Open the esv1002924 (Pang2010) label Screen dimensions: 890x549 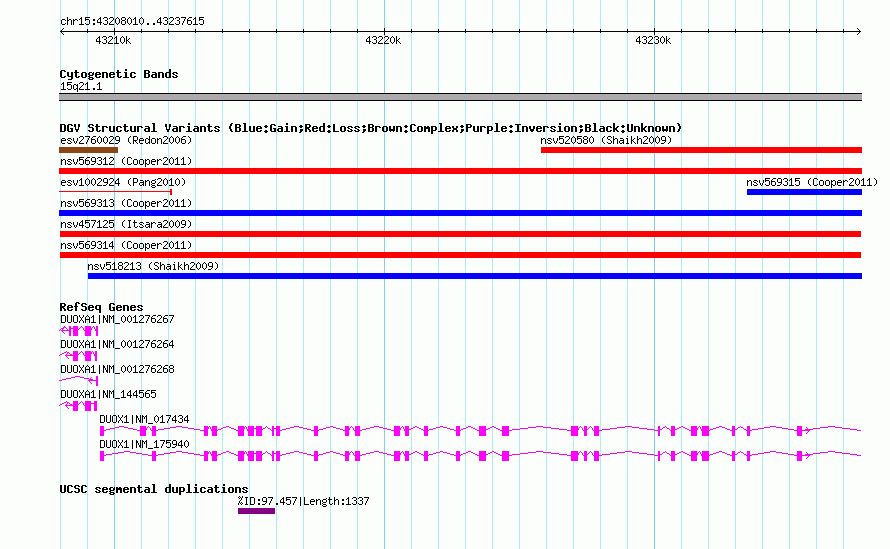[123, 182]
